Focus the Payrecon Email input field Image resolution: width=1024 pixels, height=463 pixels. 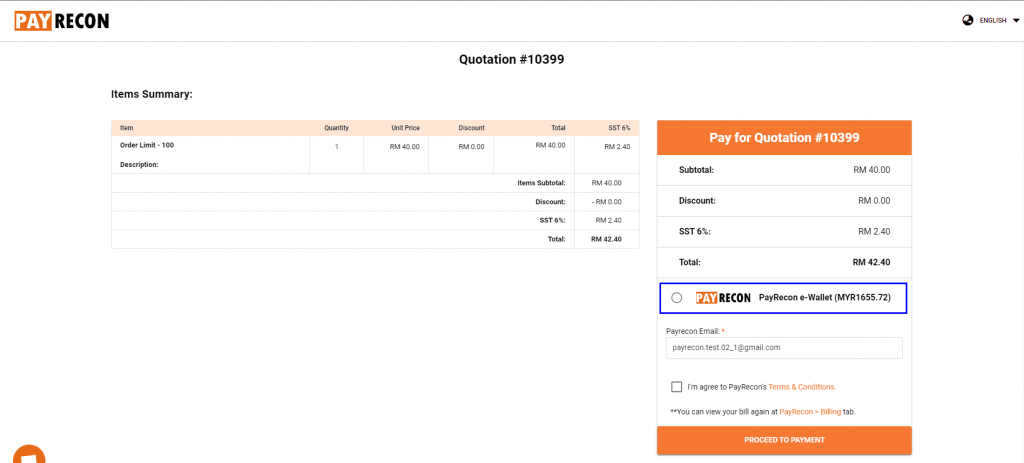(784, 348)
